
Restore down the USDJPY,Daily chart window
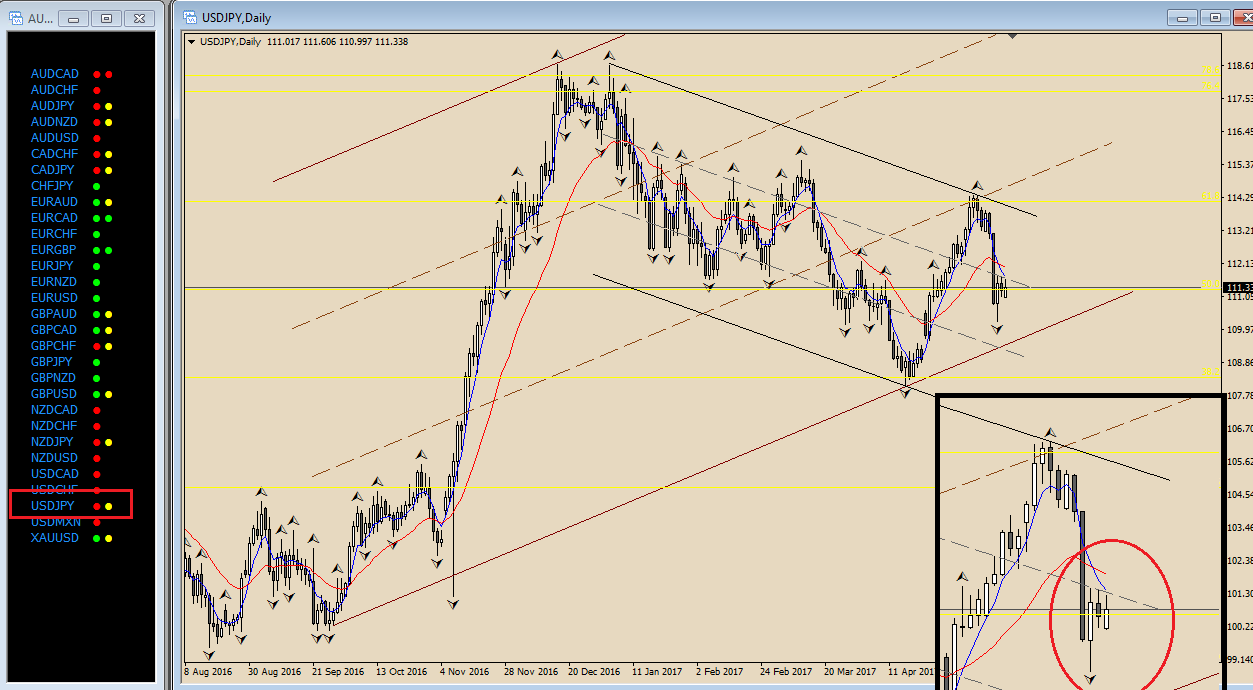coord(1215,17)
